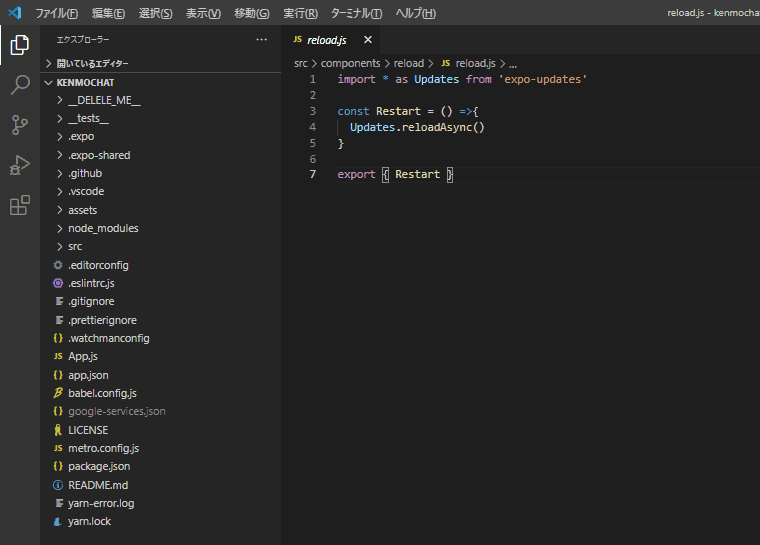The height and width of the screenshot is (545, 760).
Task: Expand the 開いているエディター section
Action: (48, 64)
